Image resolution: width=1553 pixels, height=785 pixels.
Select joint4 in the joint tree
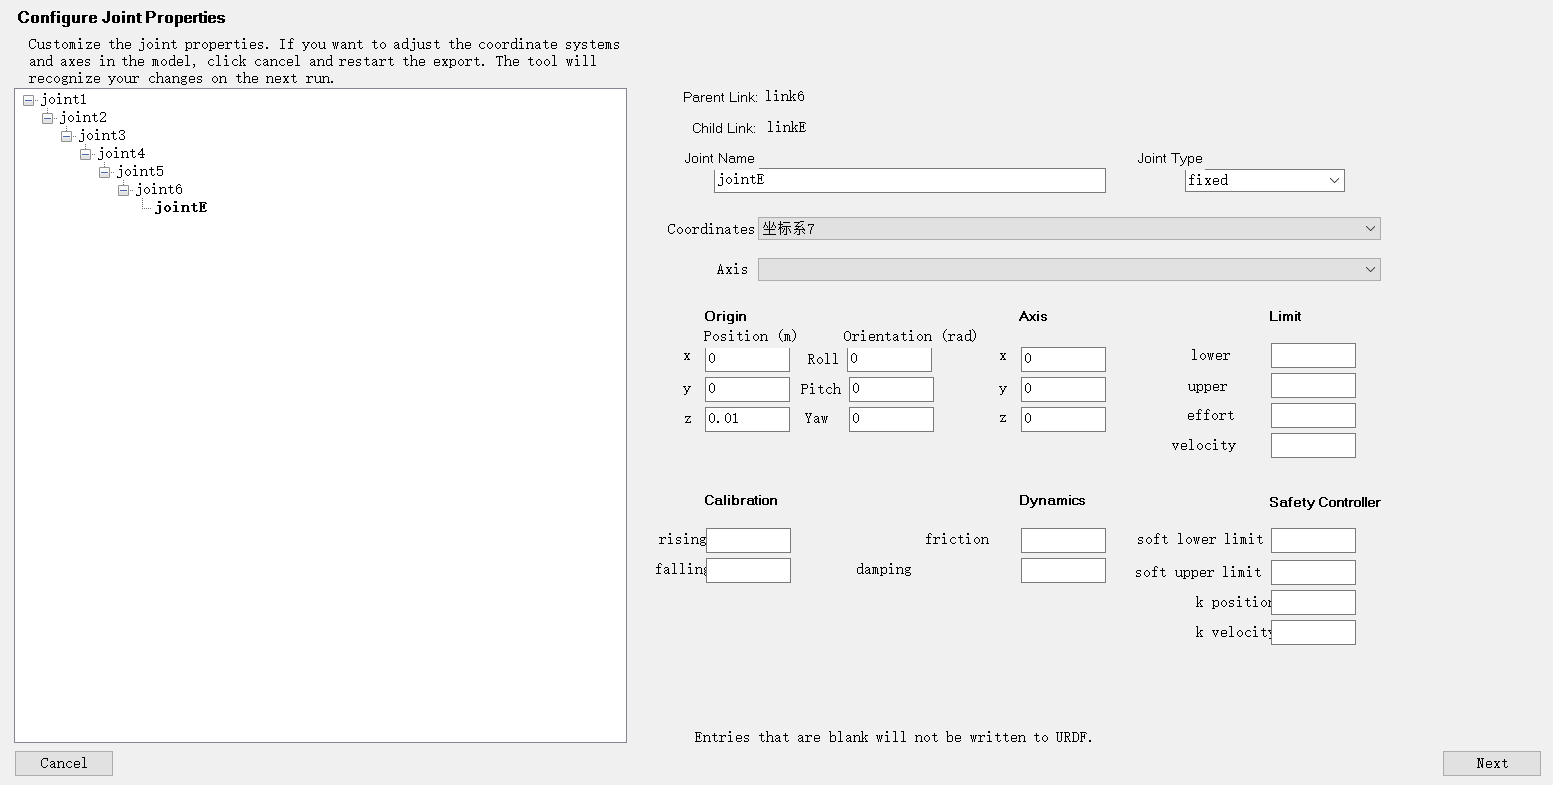pyautogui.click(x=121, y=154)
